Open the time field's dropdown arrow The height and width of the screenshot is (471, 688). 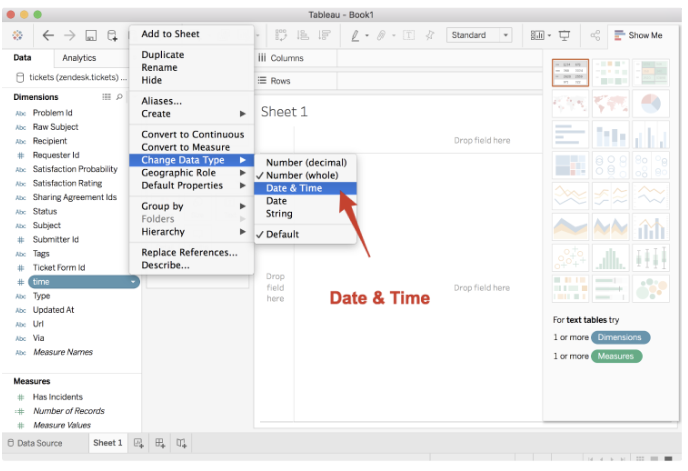(x=133, y=283)
